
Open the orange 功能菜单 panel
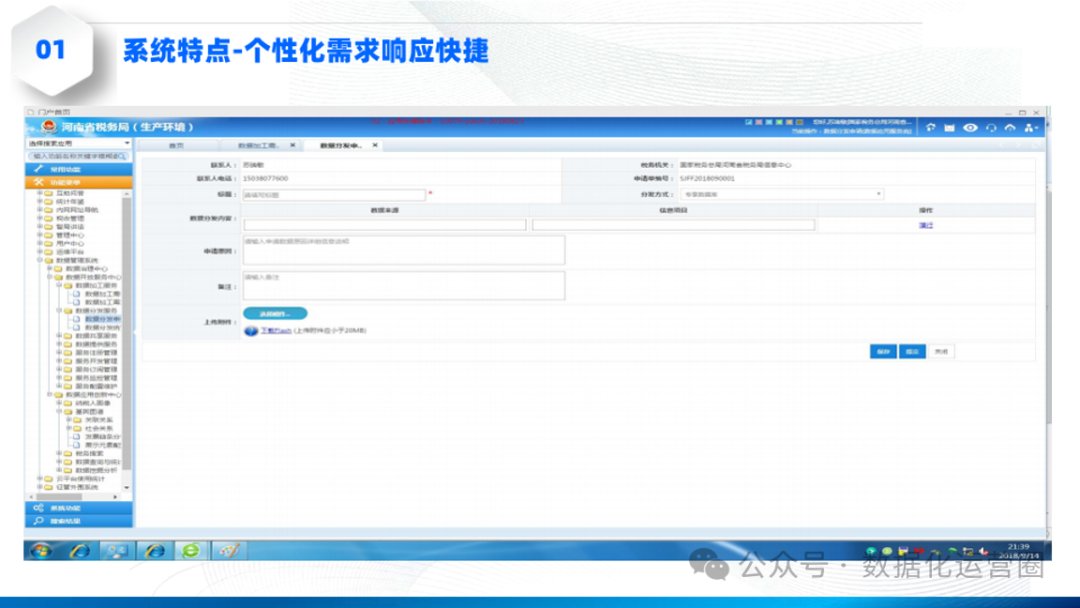(79, 182)
